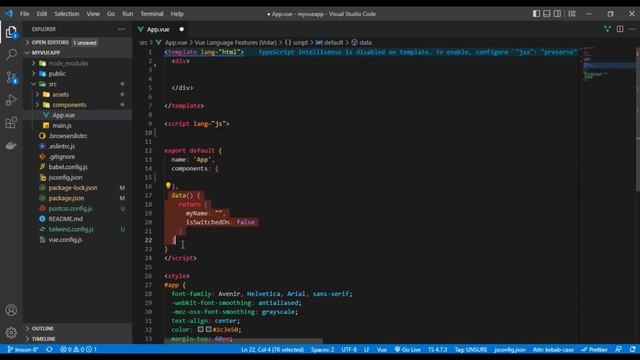Open the Terminal menu

(151, 13)
